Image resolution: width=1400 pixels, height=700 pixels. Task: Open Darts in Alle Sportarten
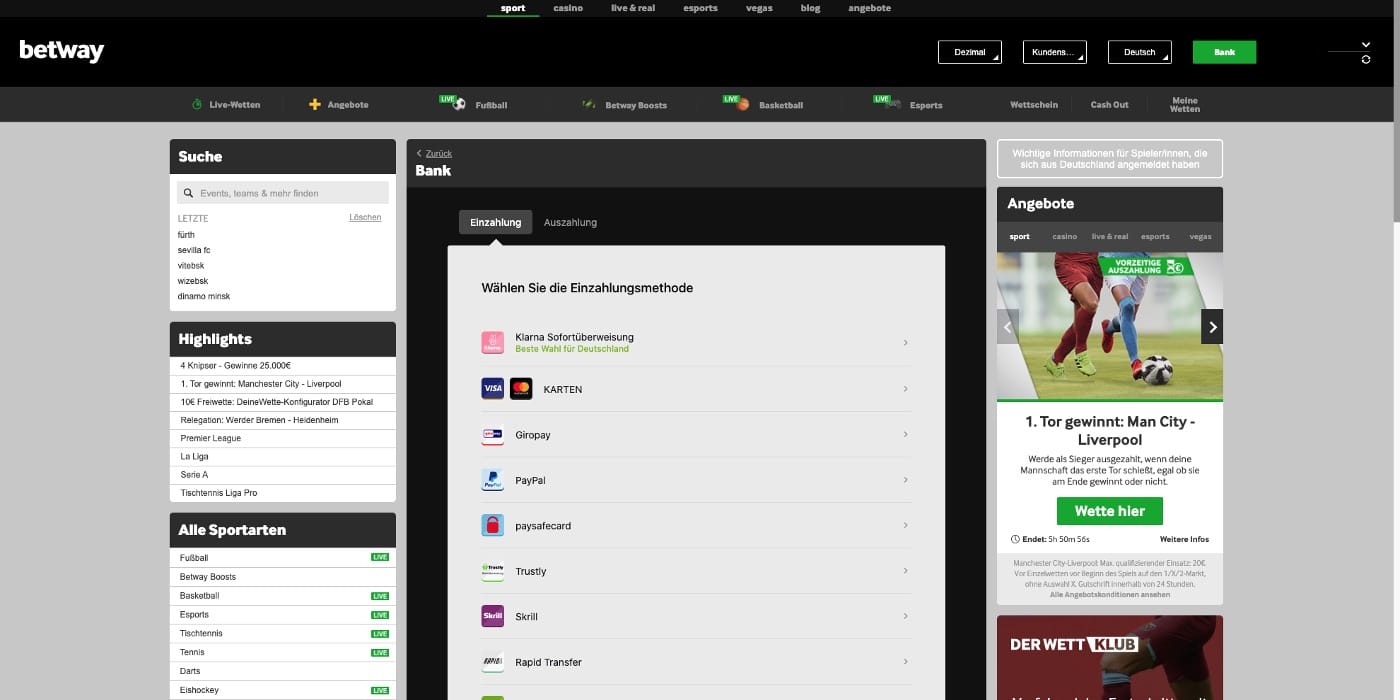(x=283, y=671)
